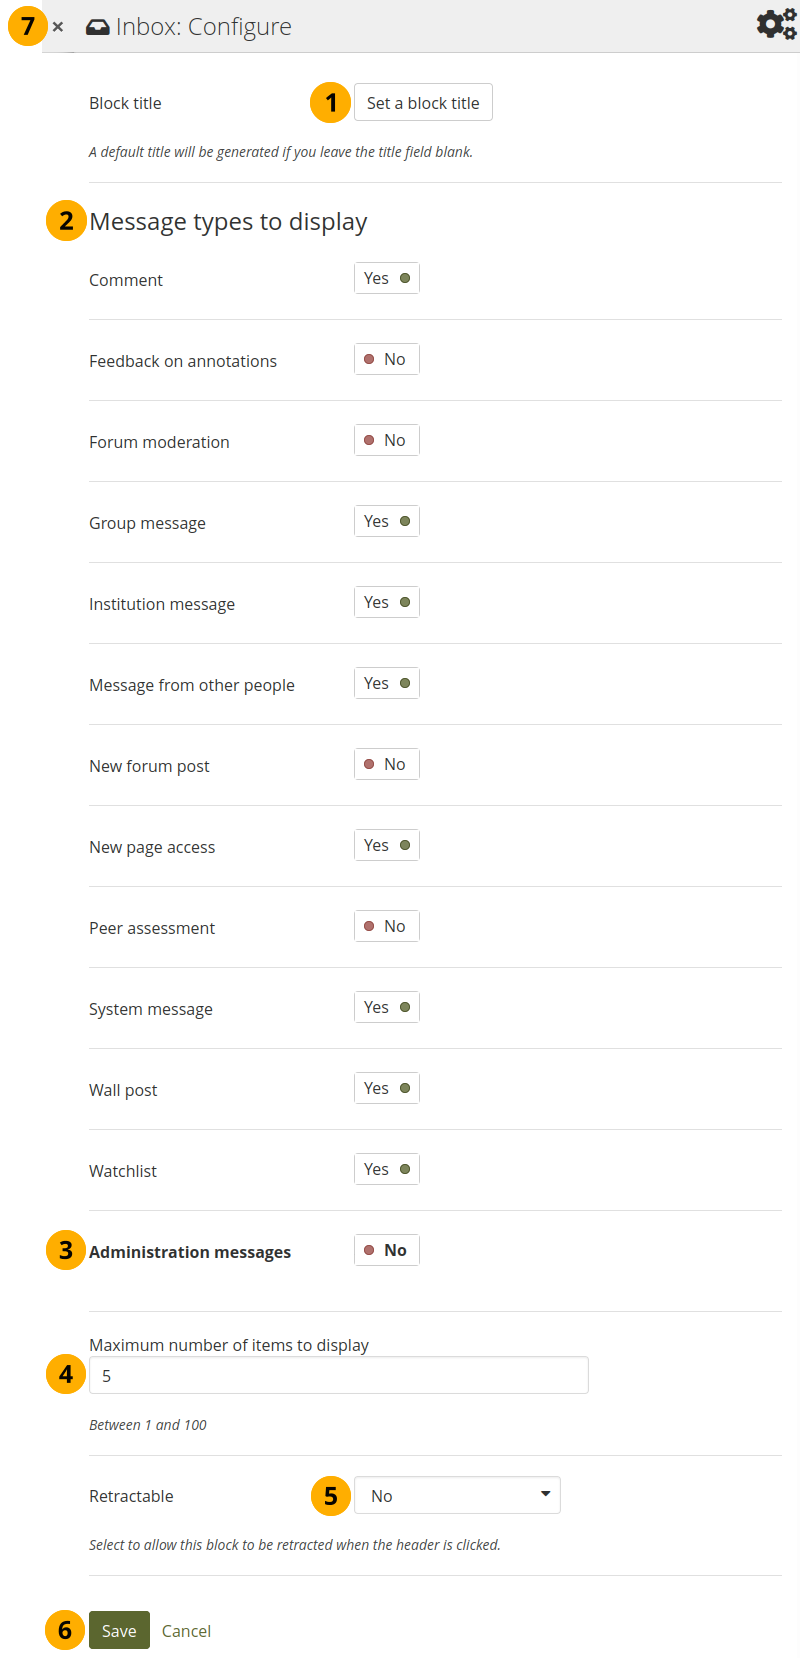Toggle the Comment message type switch

[387, 279]
